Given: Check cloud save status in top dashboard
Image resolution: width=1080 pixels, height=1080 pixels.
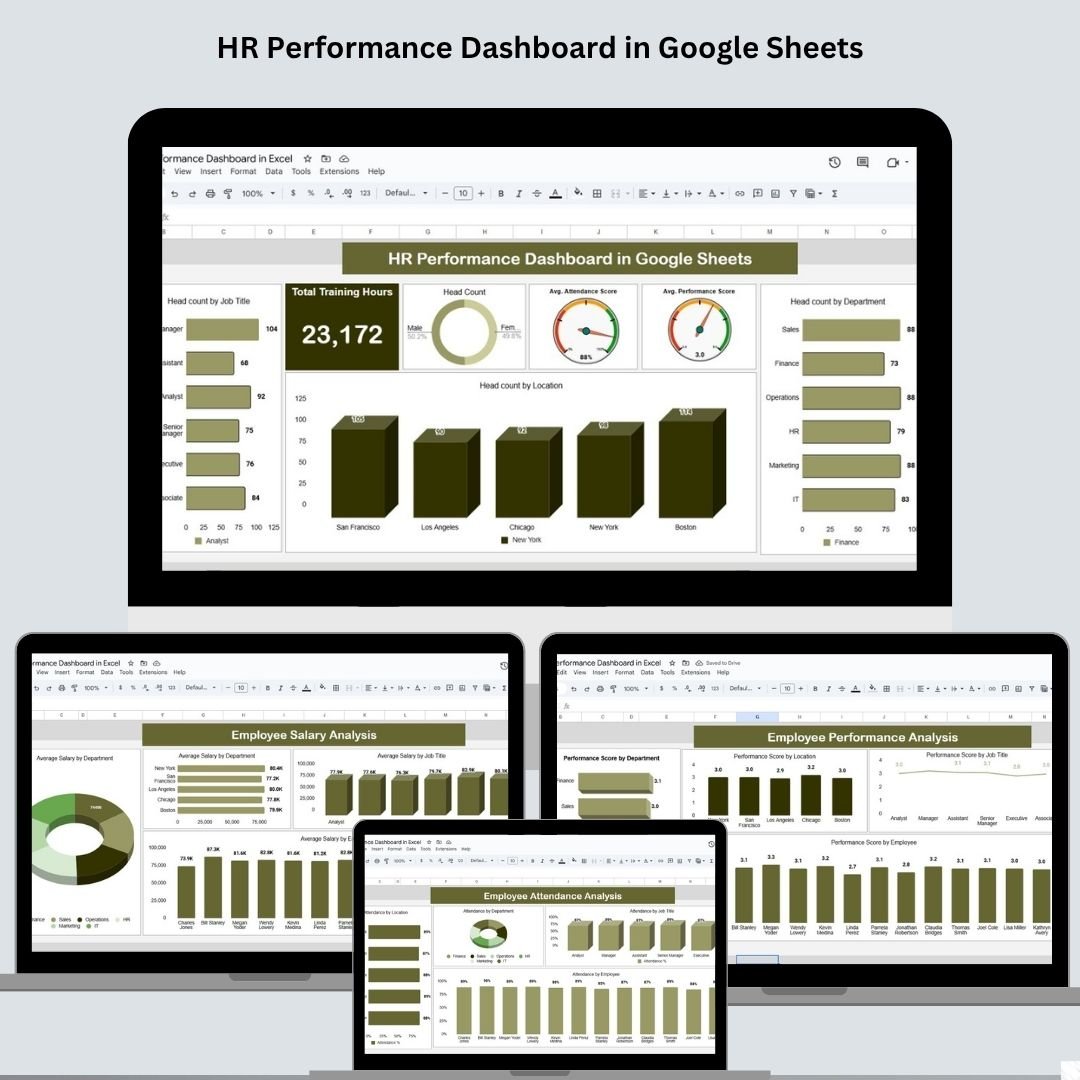Looking at the screenshot, I should coord(344,158).
